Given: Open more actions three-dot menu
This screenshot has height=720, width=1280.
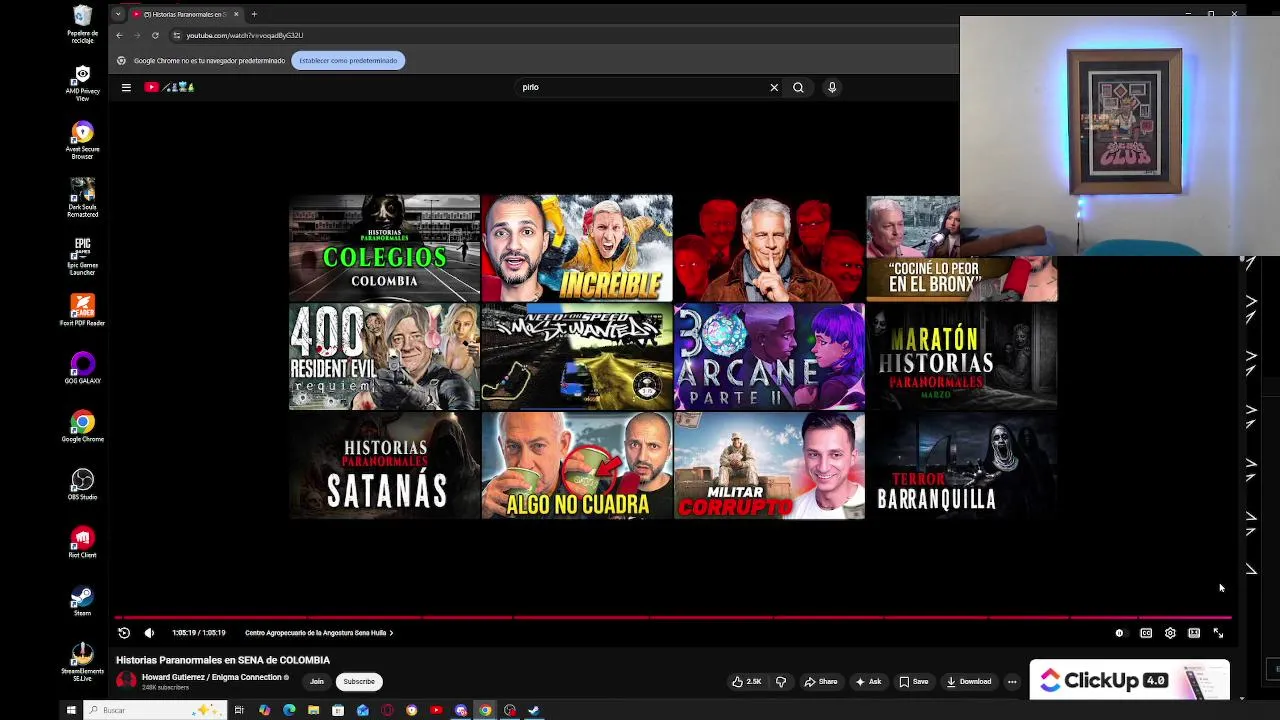Looking at the screenshot, I should [x=1012, y=682].
